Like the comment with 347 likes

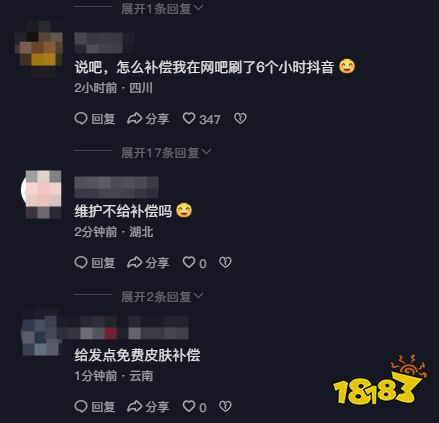(189, 118)
